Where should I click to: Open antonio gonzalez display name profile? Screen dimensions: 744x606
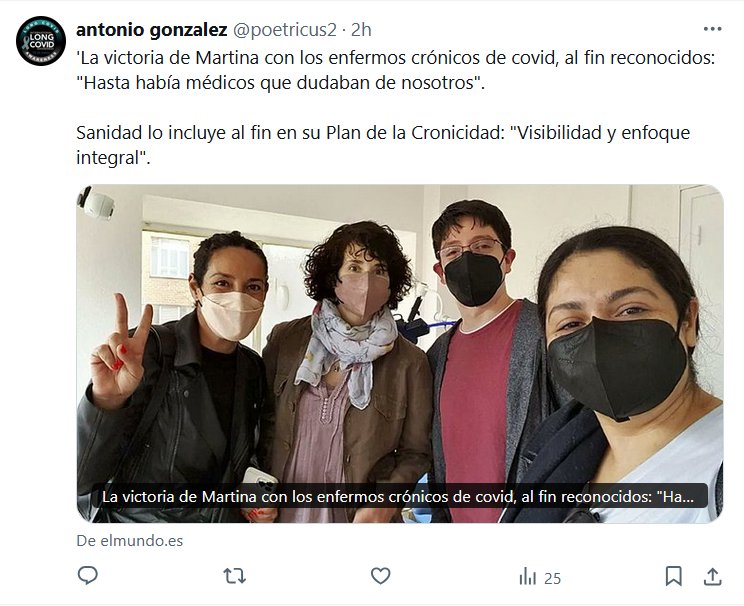pyautogui.click(x=152, y=30)
